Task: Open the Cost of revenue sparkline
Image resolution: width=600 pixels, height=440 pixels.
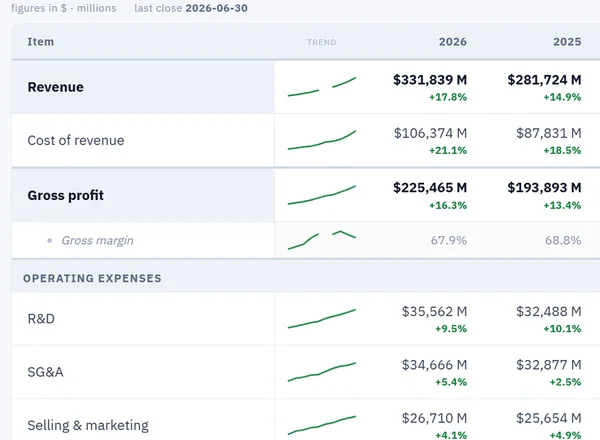Action: coord(322,140)
